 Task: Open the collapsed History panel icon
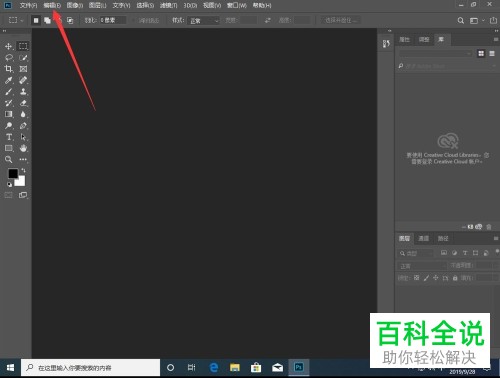(386, 44)
